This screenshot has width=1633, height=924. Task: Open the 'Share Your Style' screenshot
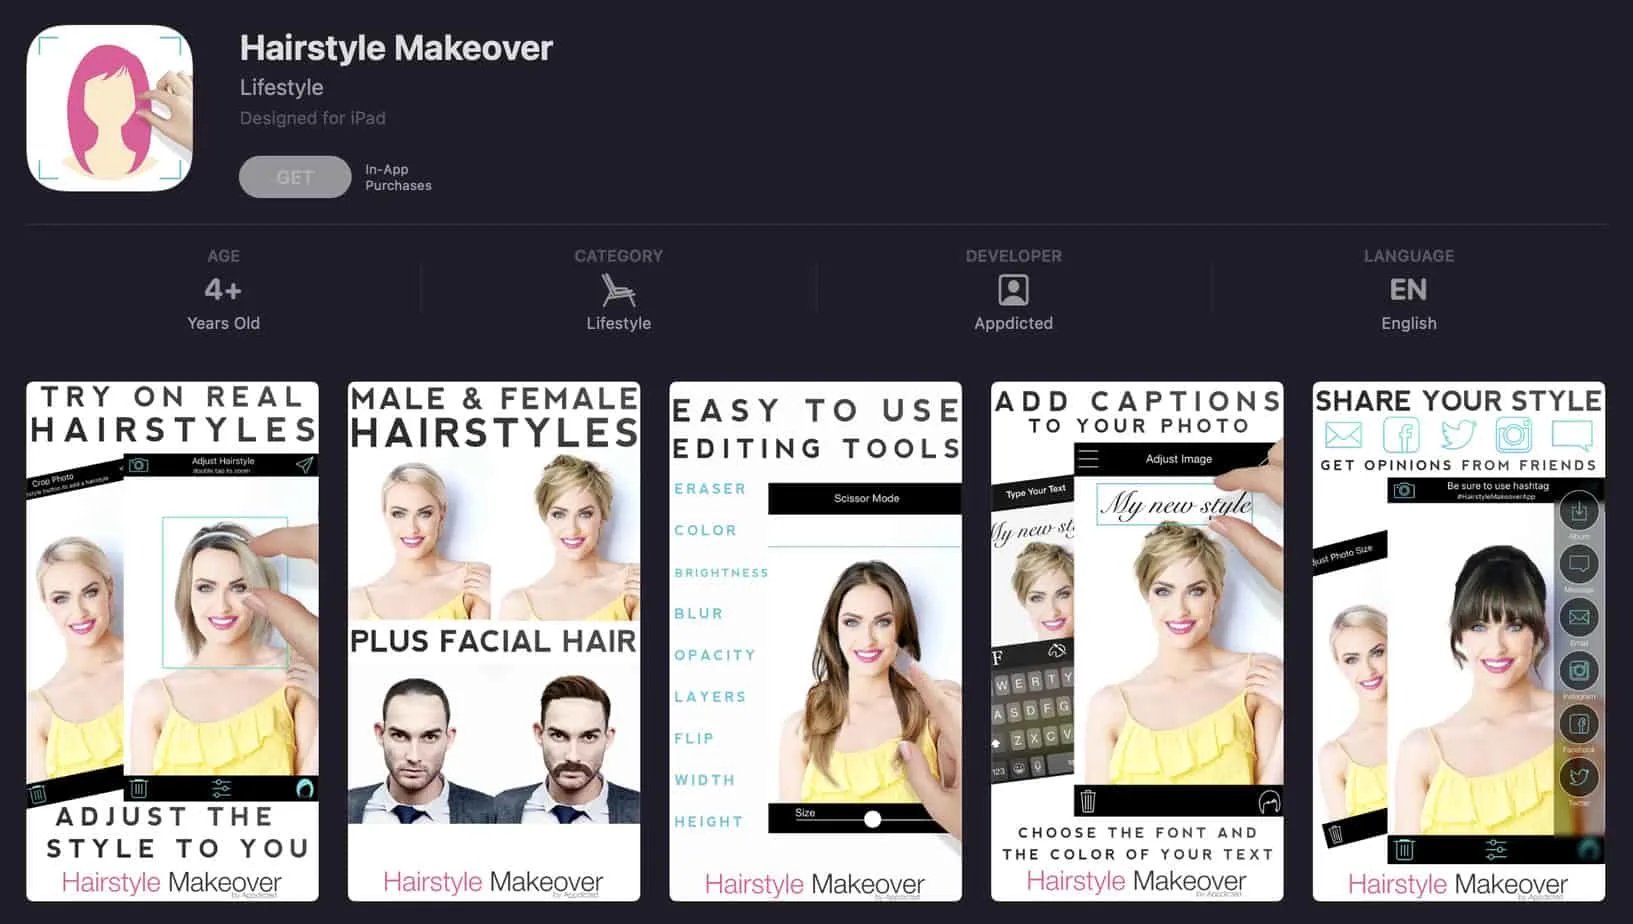pos(1458,641)
